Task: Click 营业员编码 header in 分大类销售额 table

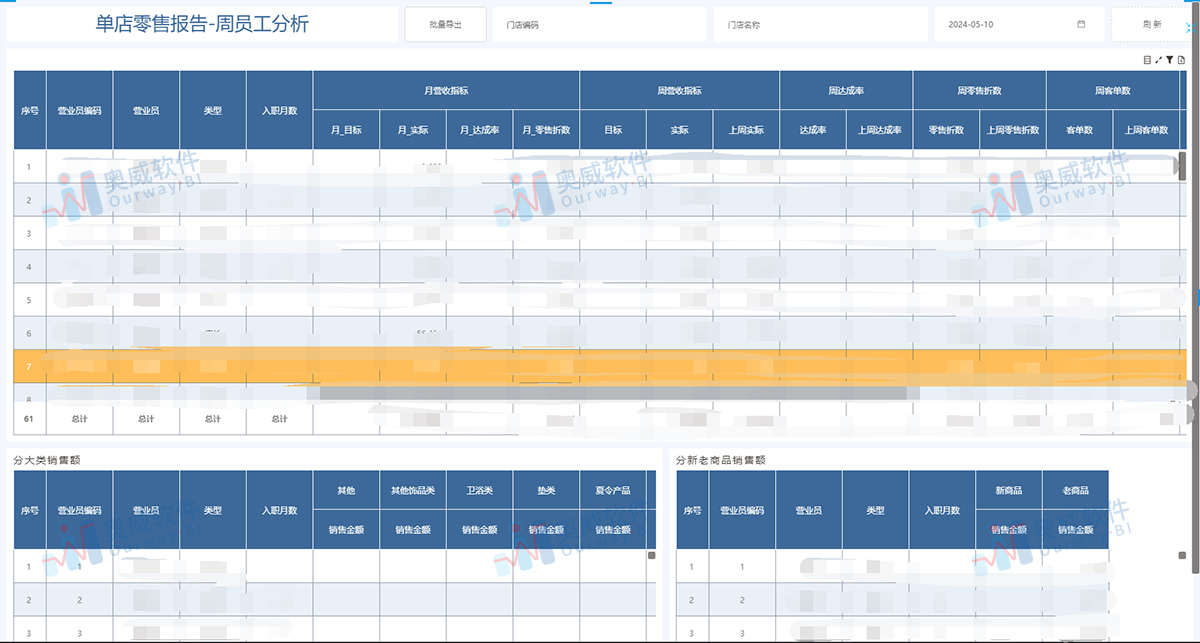Action: (80, 510)
